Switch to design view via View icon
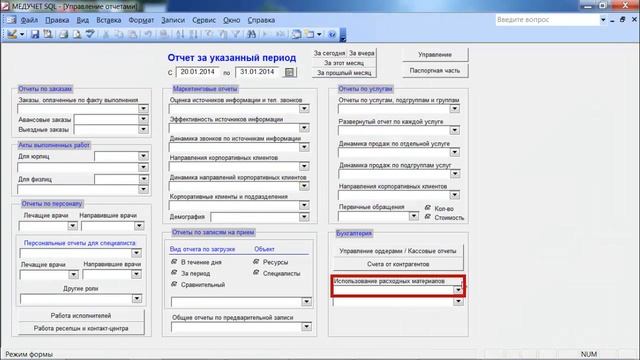This screenshot has height=360, width=640. point(12,34)
